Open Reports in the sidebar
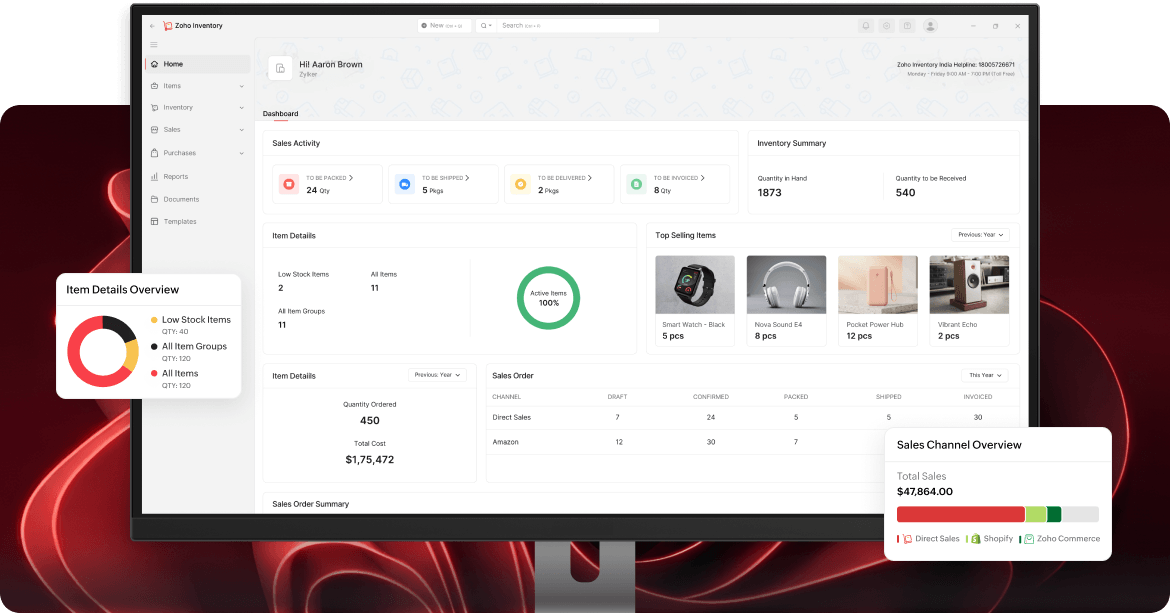 pyautogui.click(x=198, y=177)
